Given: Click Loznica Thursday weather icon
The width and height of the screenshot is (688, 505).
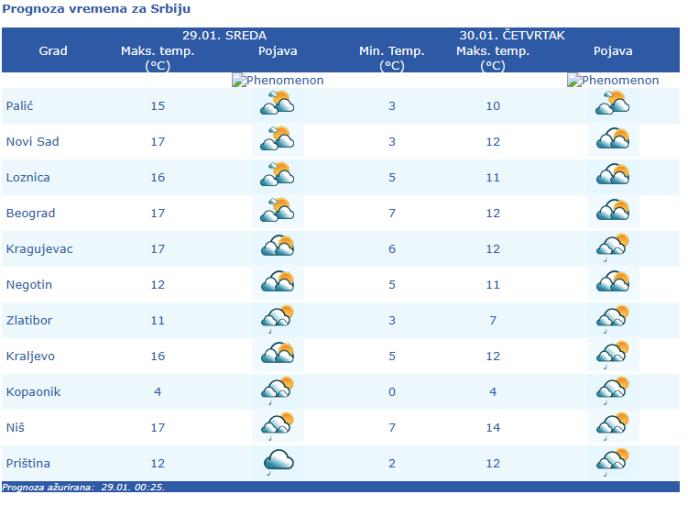Looking at the screenshot, I should (x=613, y=175).
